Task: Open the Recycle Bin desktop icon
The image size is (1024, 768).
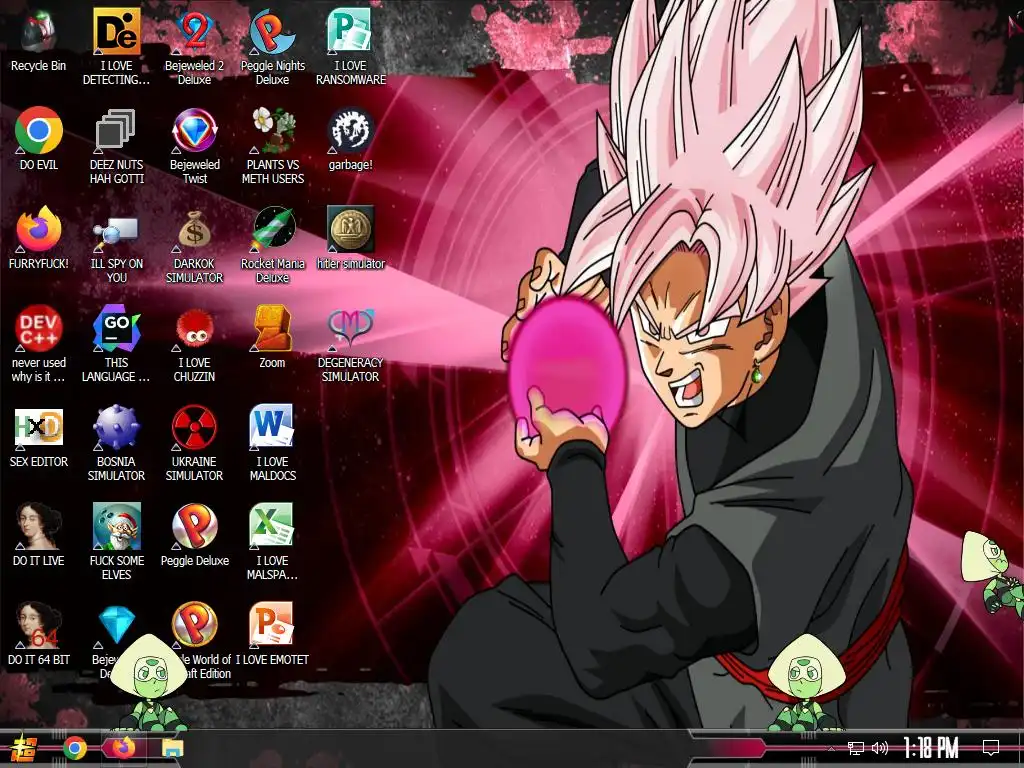Action: point(39,41)
